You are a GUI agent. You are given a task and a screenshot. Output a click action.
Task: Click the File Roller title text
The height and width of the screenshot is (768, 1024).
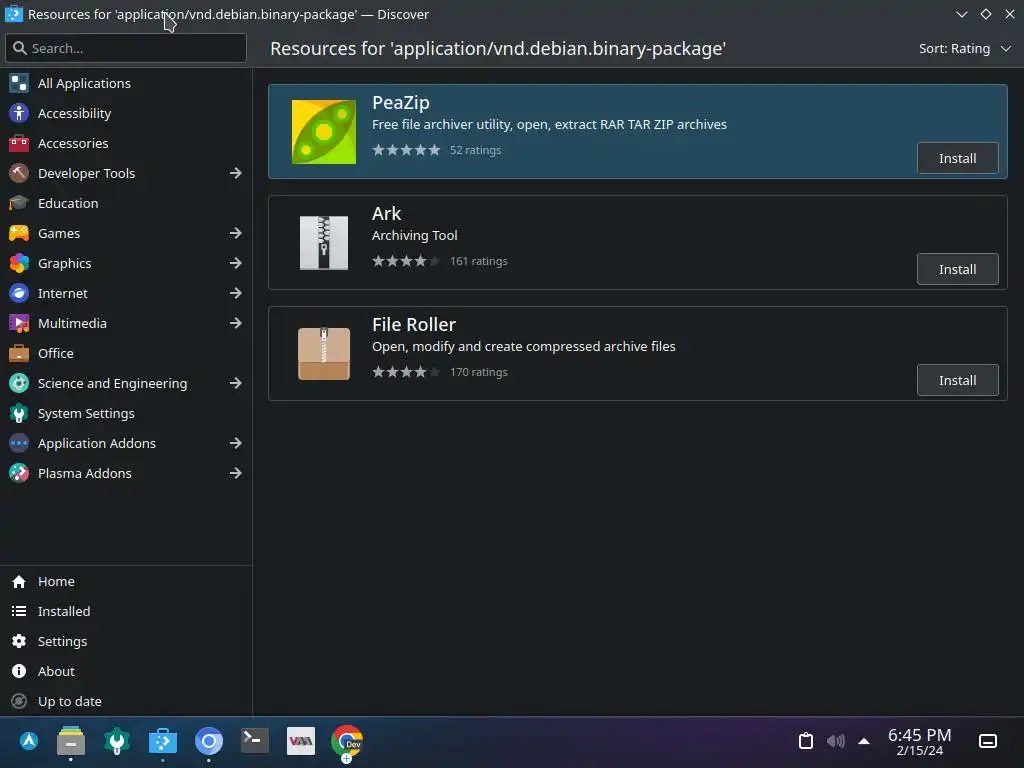coord(414,325)
